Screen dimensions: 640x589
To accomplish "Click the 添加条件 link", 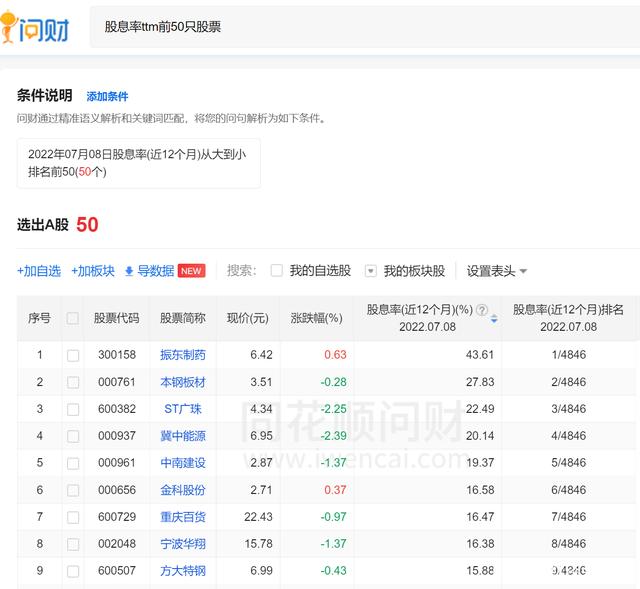I will tap(107, 97).
